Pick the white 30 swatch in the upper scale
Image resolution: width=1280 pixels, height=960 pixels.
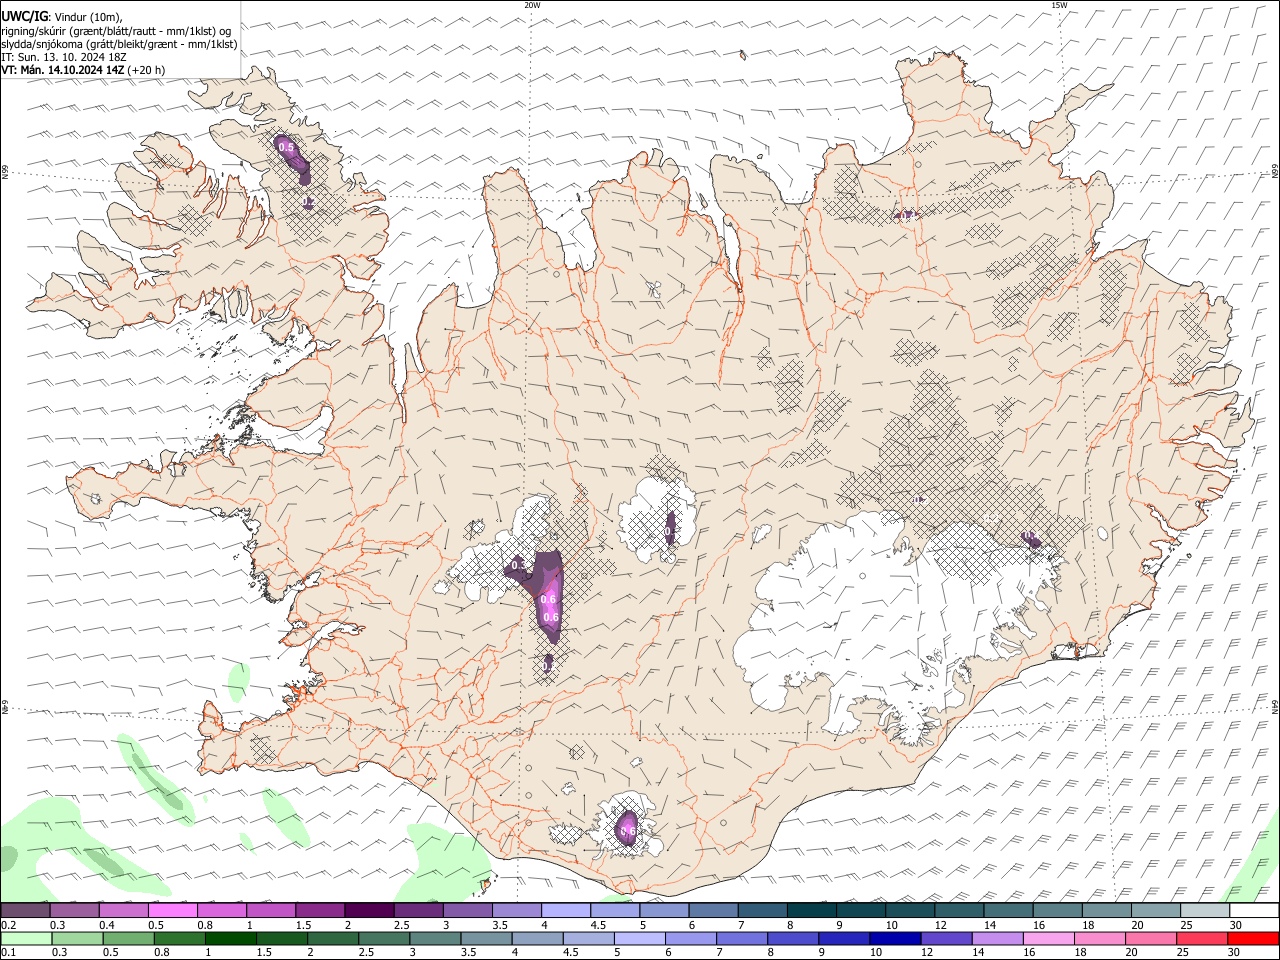pos(1254,911)
